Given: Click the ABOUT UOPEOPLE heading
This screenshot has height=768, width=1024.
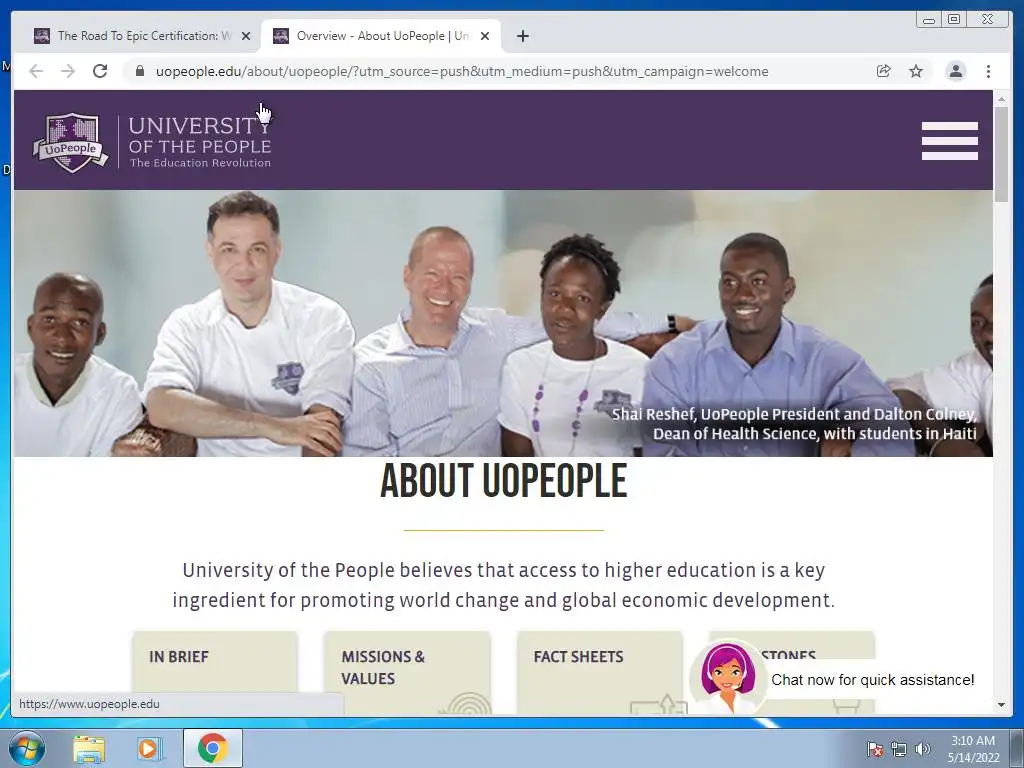Looking at the screenshot, I should [504, 481].
